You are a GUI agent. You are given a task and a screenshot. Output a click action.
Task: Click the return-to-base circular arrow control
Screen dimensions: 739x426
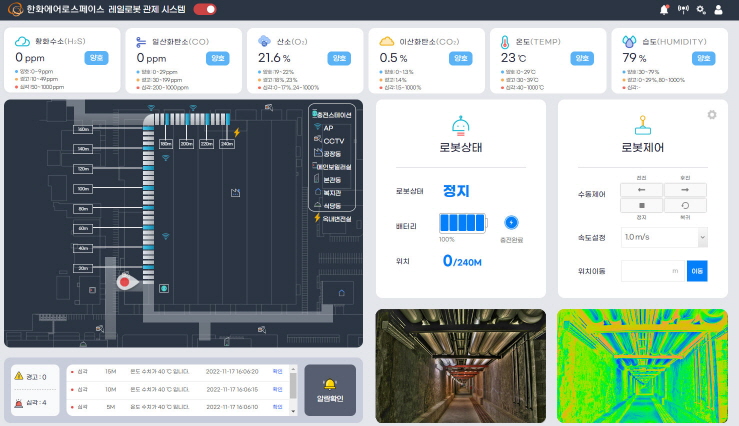685,205
